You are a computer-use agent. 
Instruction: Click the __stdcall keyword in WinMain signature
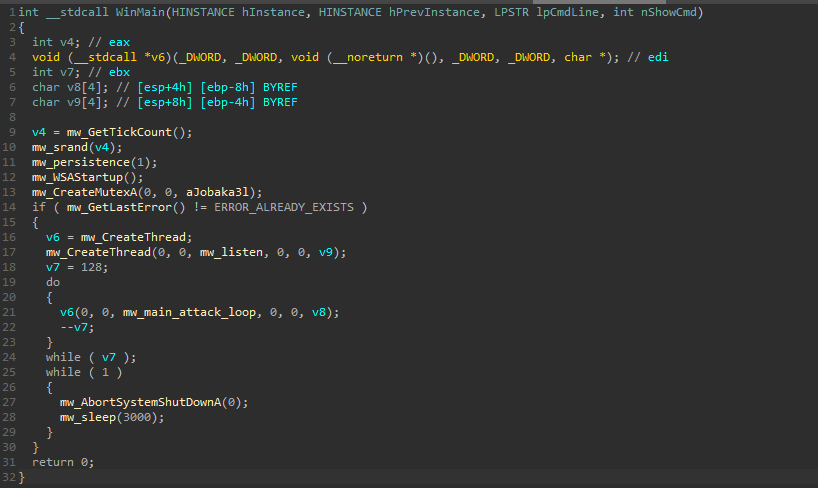77,12
